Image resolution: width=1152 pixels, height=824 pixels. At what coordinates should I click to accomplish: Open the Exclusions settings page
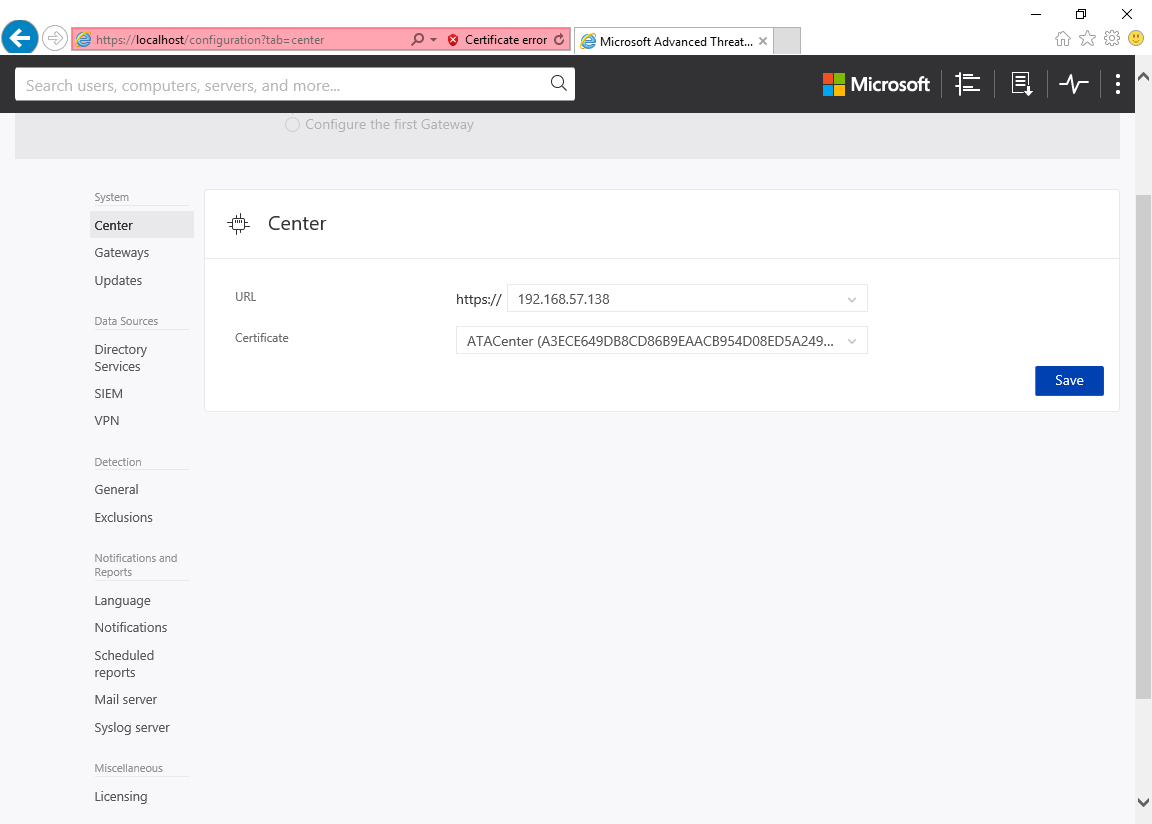[123, 518]
